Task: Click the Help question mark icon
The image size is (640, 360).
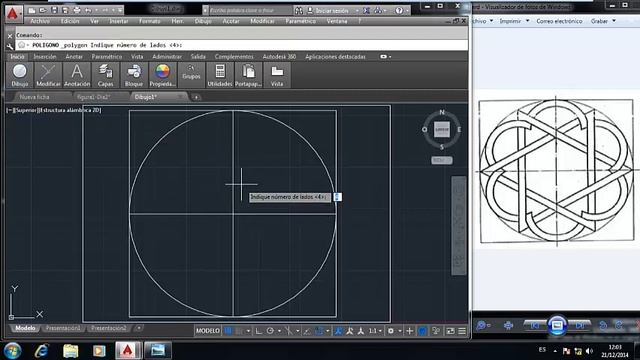Action: point(399,10)
